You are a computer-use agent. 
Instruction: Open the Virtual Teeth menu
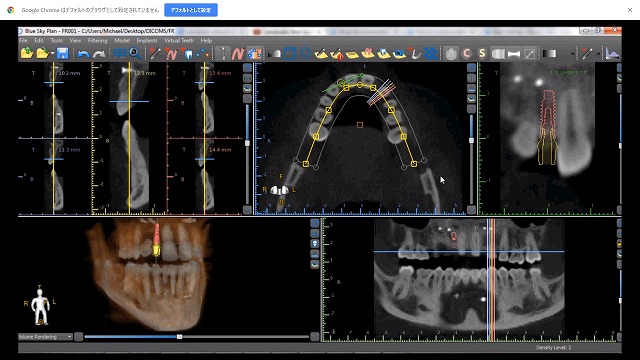coord(179,40)
